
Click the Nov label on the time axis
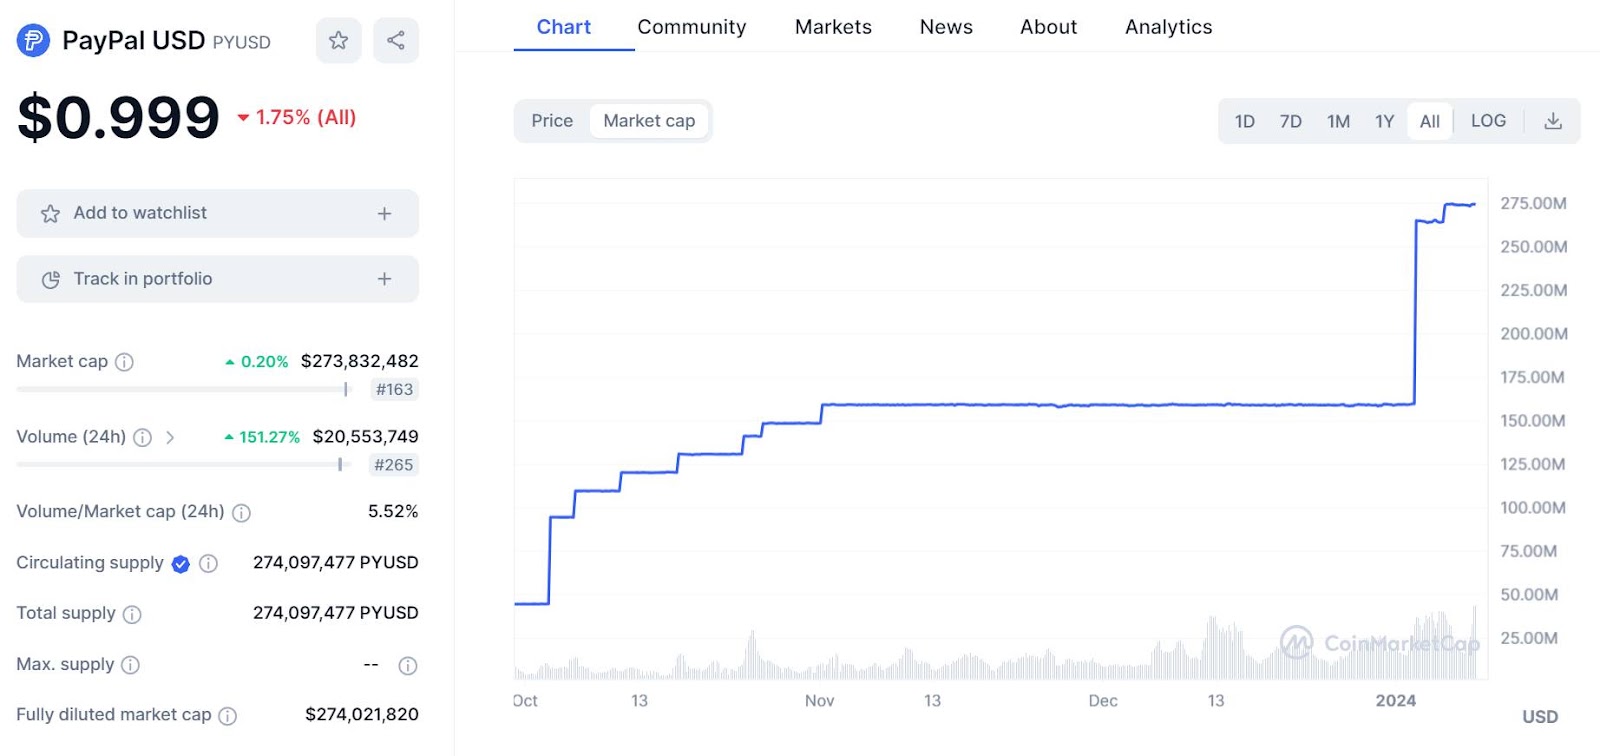coord(819,701)
